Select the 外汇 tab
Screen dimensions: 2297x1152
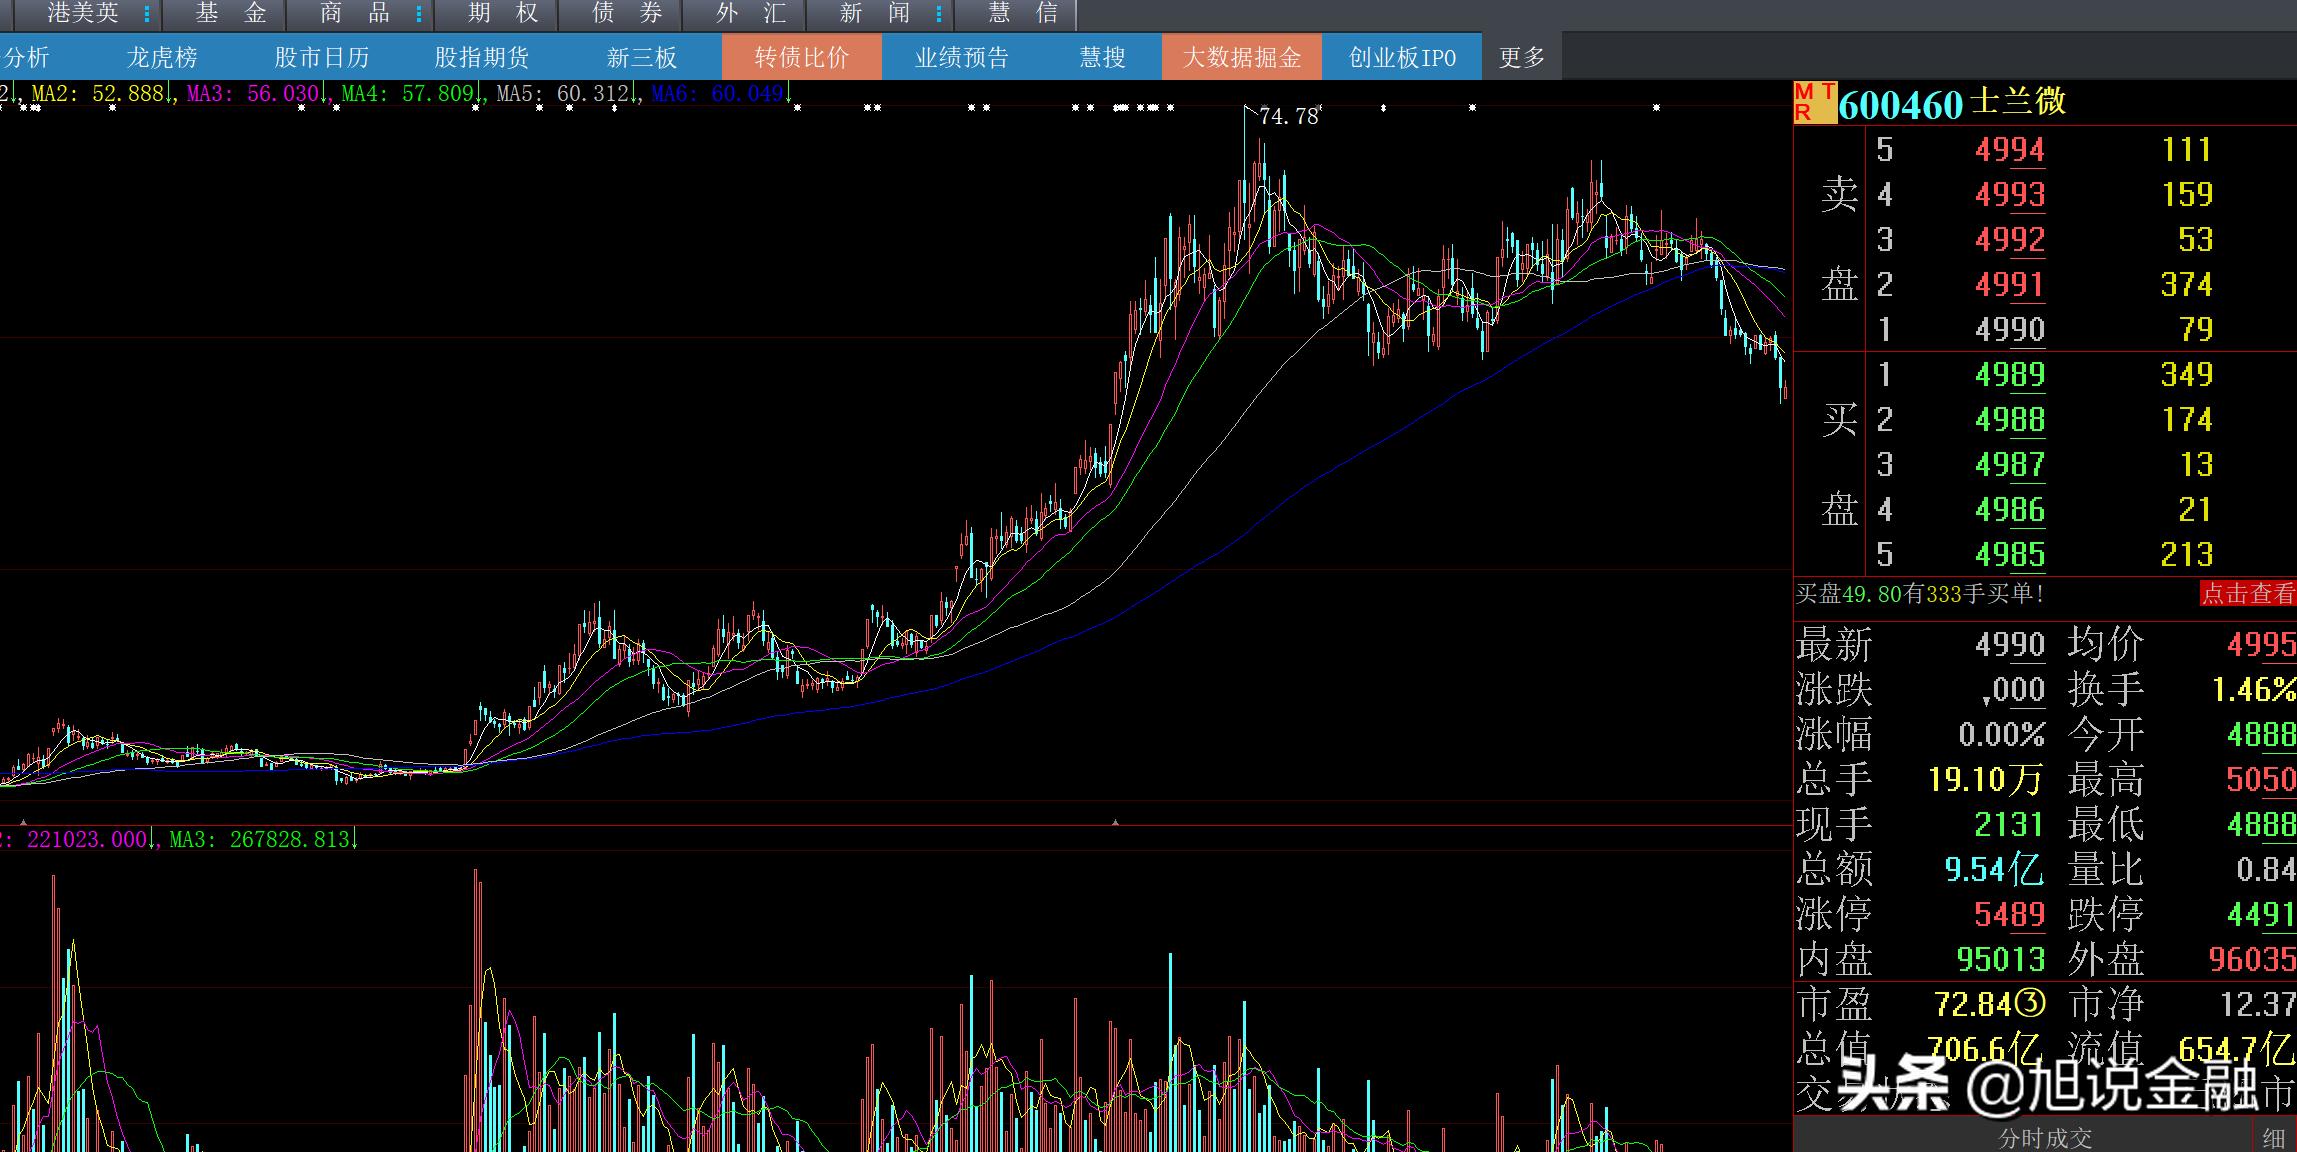751,14
